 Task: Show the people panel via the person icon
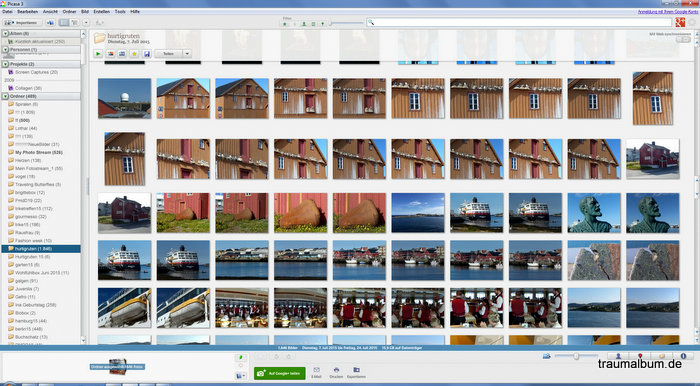click(619, 356)
